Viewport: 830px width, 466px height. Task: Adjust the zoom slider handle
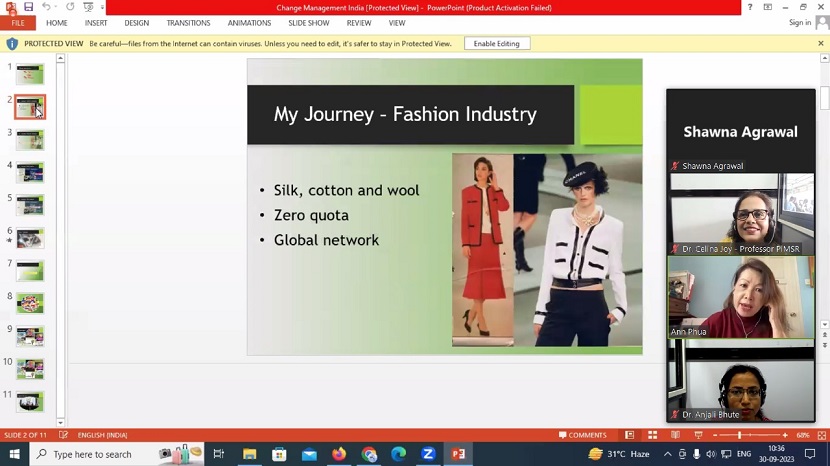(739, 435)
